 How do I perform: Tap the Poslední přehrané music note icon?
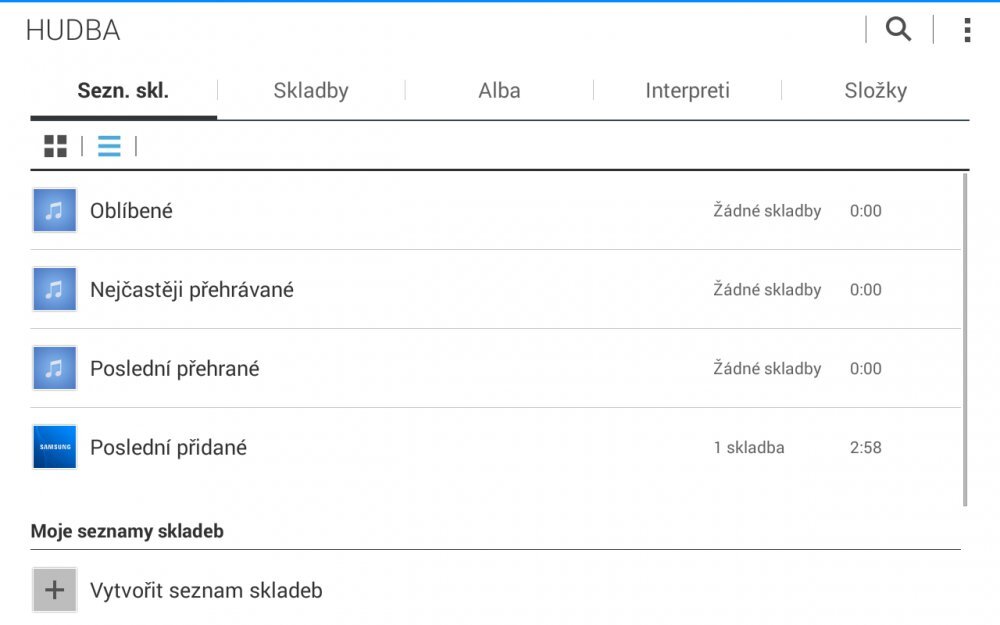coord(54,369)
